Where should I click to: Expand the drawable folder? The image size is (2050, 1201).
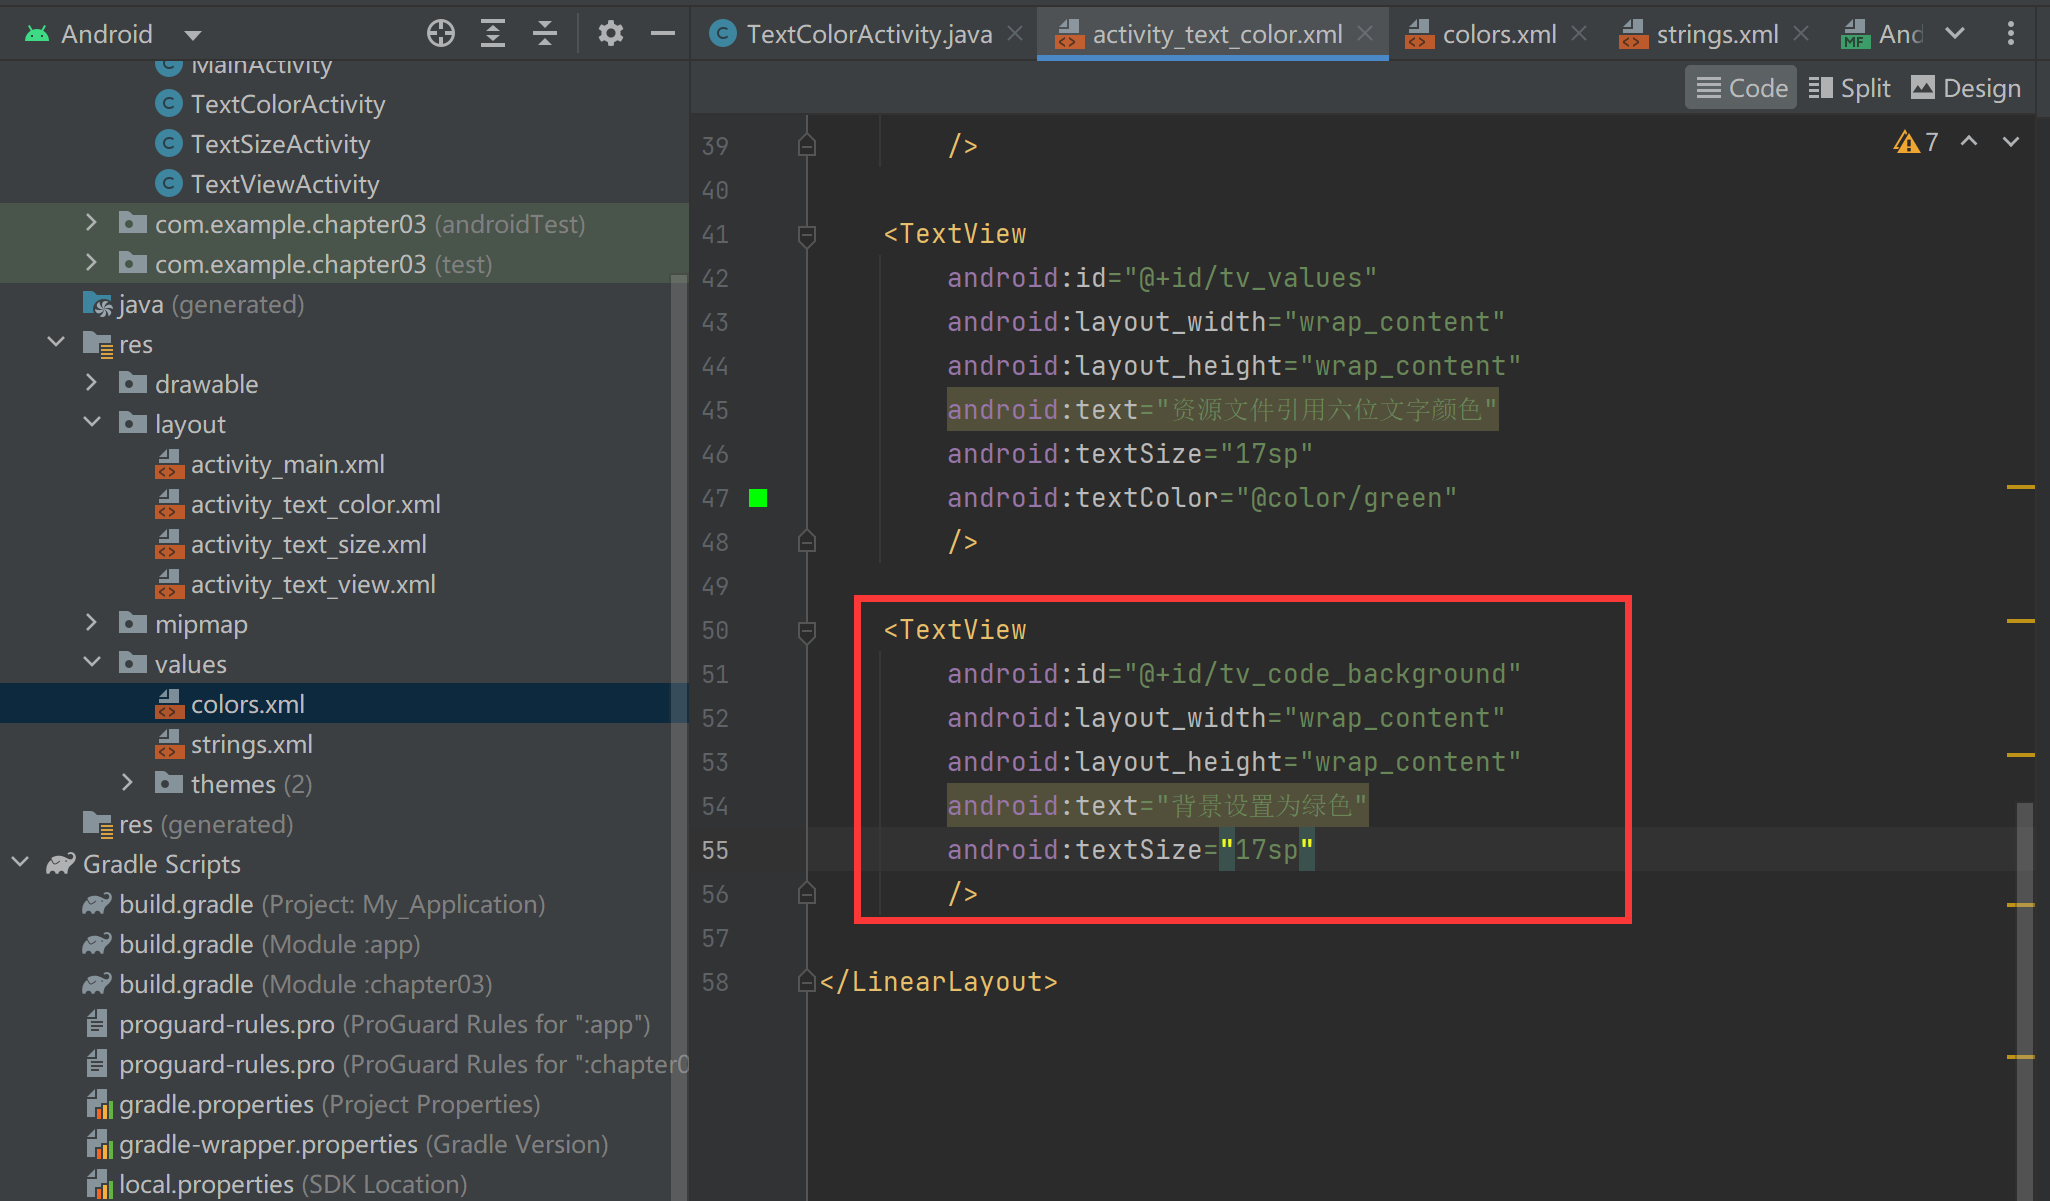(x=91, y=383)
